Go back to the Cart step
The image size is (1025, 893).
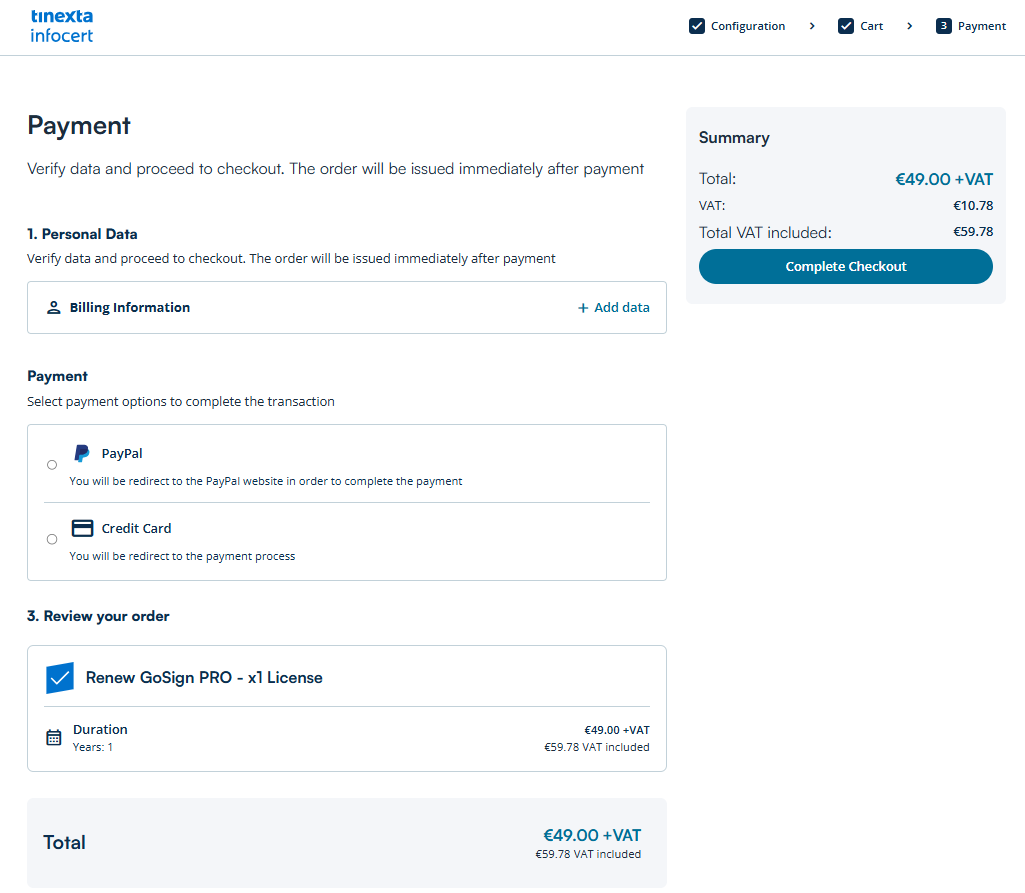tap(871, 26)
